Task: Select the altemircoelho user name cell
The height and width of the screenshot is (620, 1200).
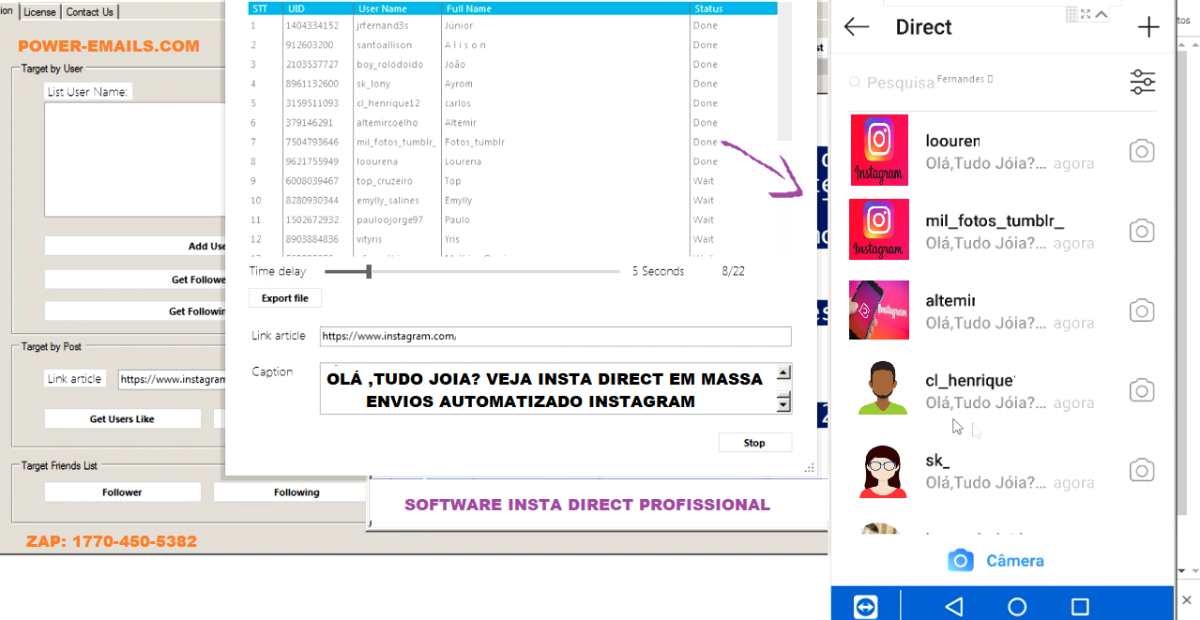Action: point(388,123)
